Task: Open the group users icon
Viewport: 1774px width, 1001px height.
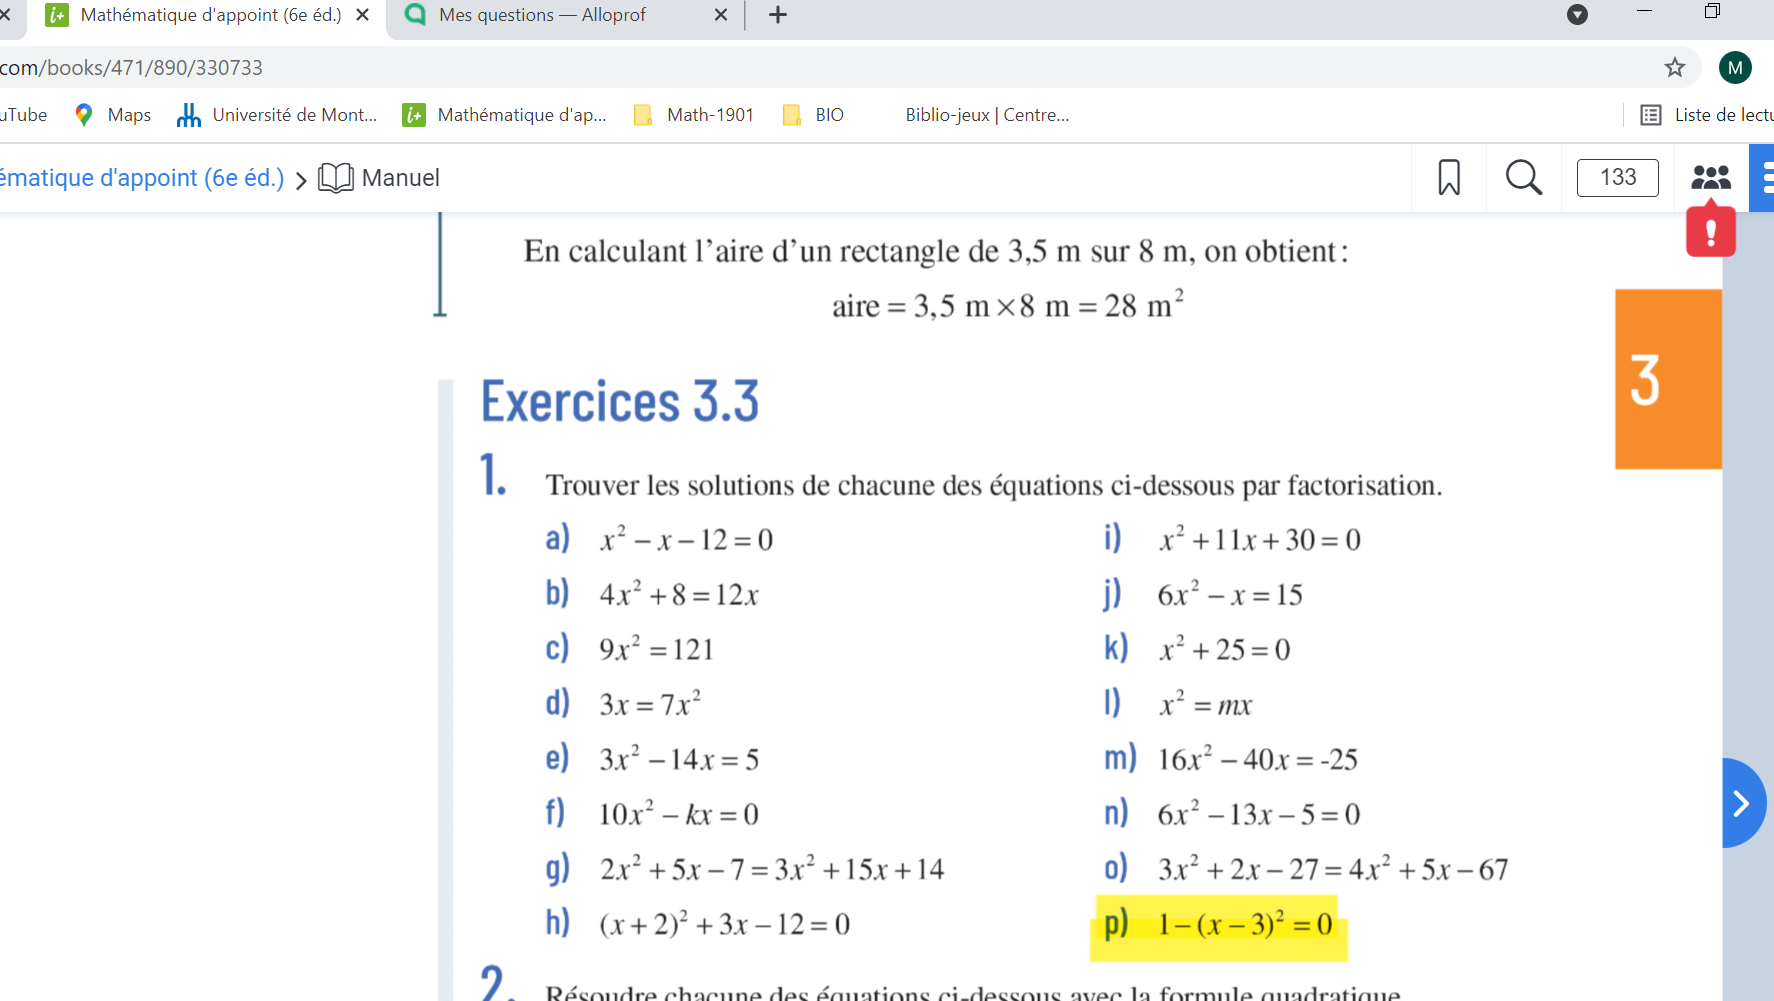Action: 1710,178
